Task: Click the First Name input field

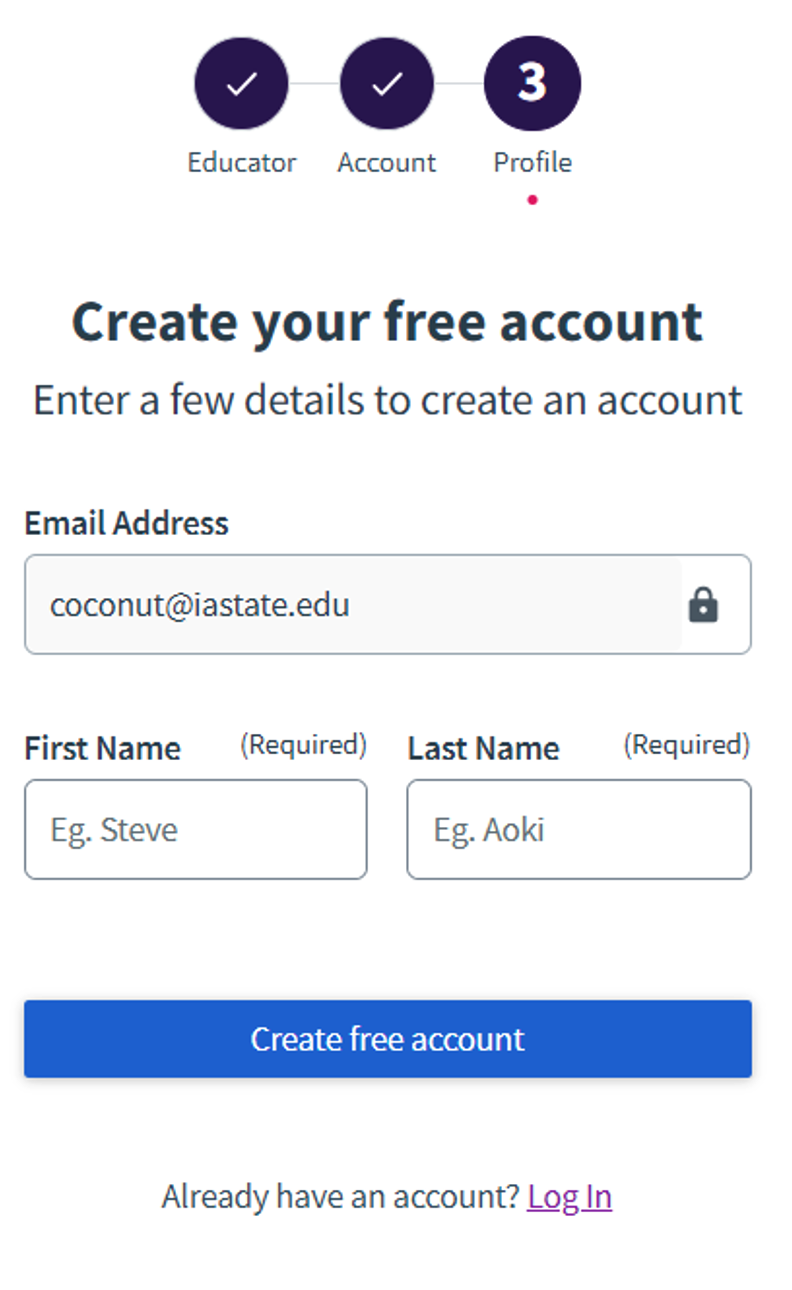Action: pos(195,830)
